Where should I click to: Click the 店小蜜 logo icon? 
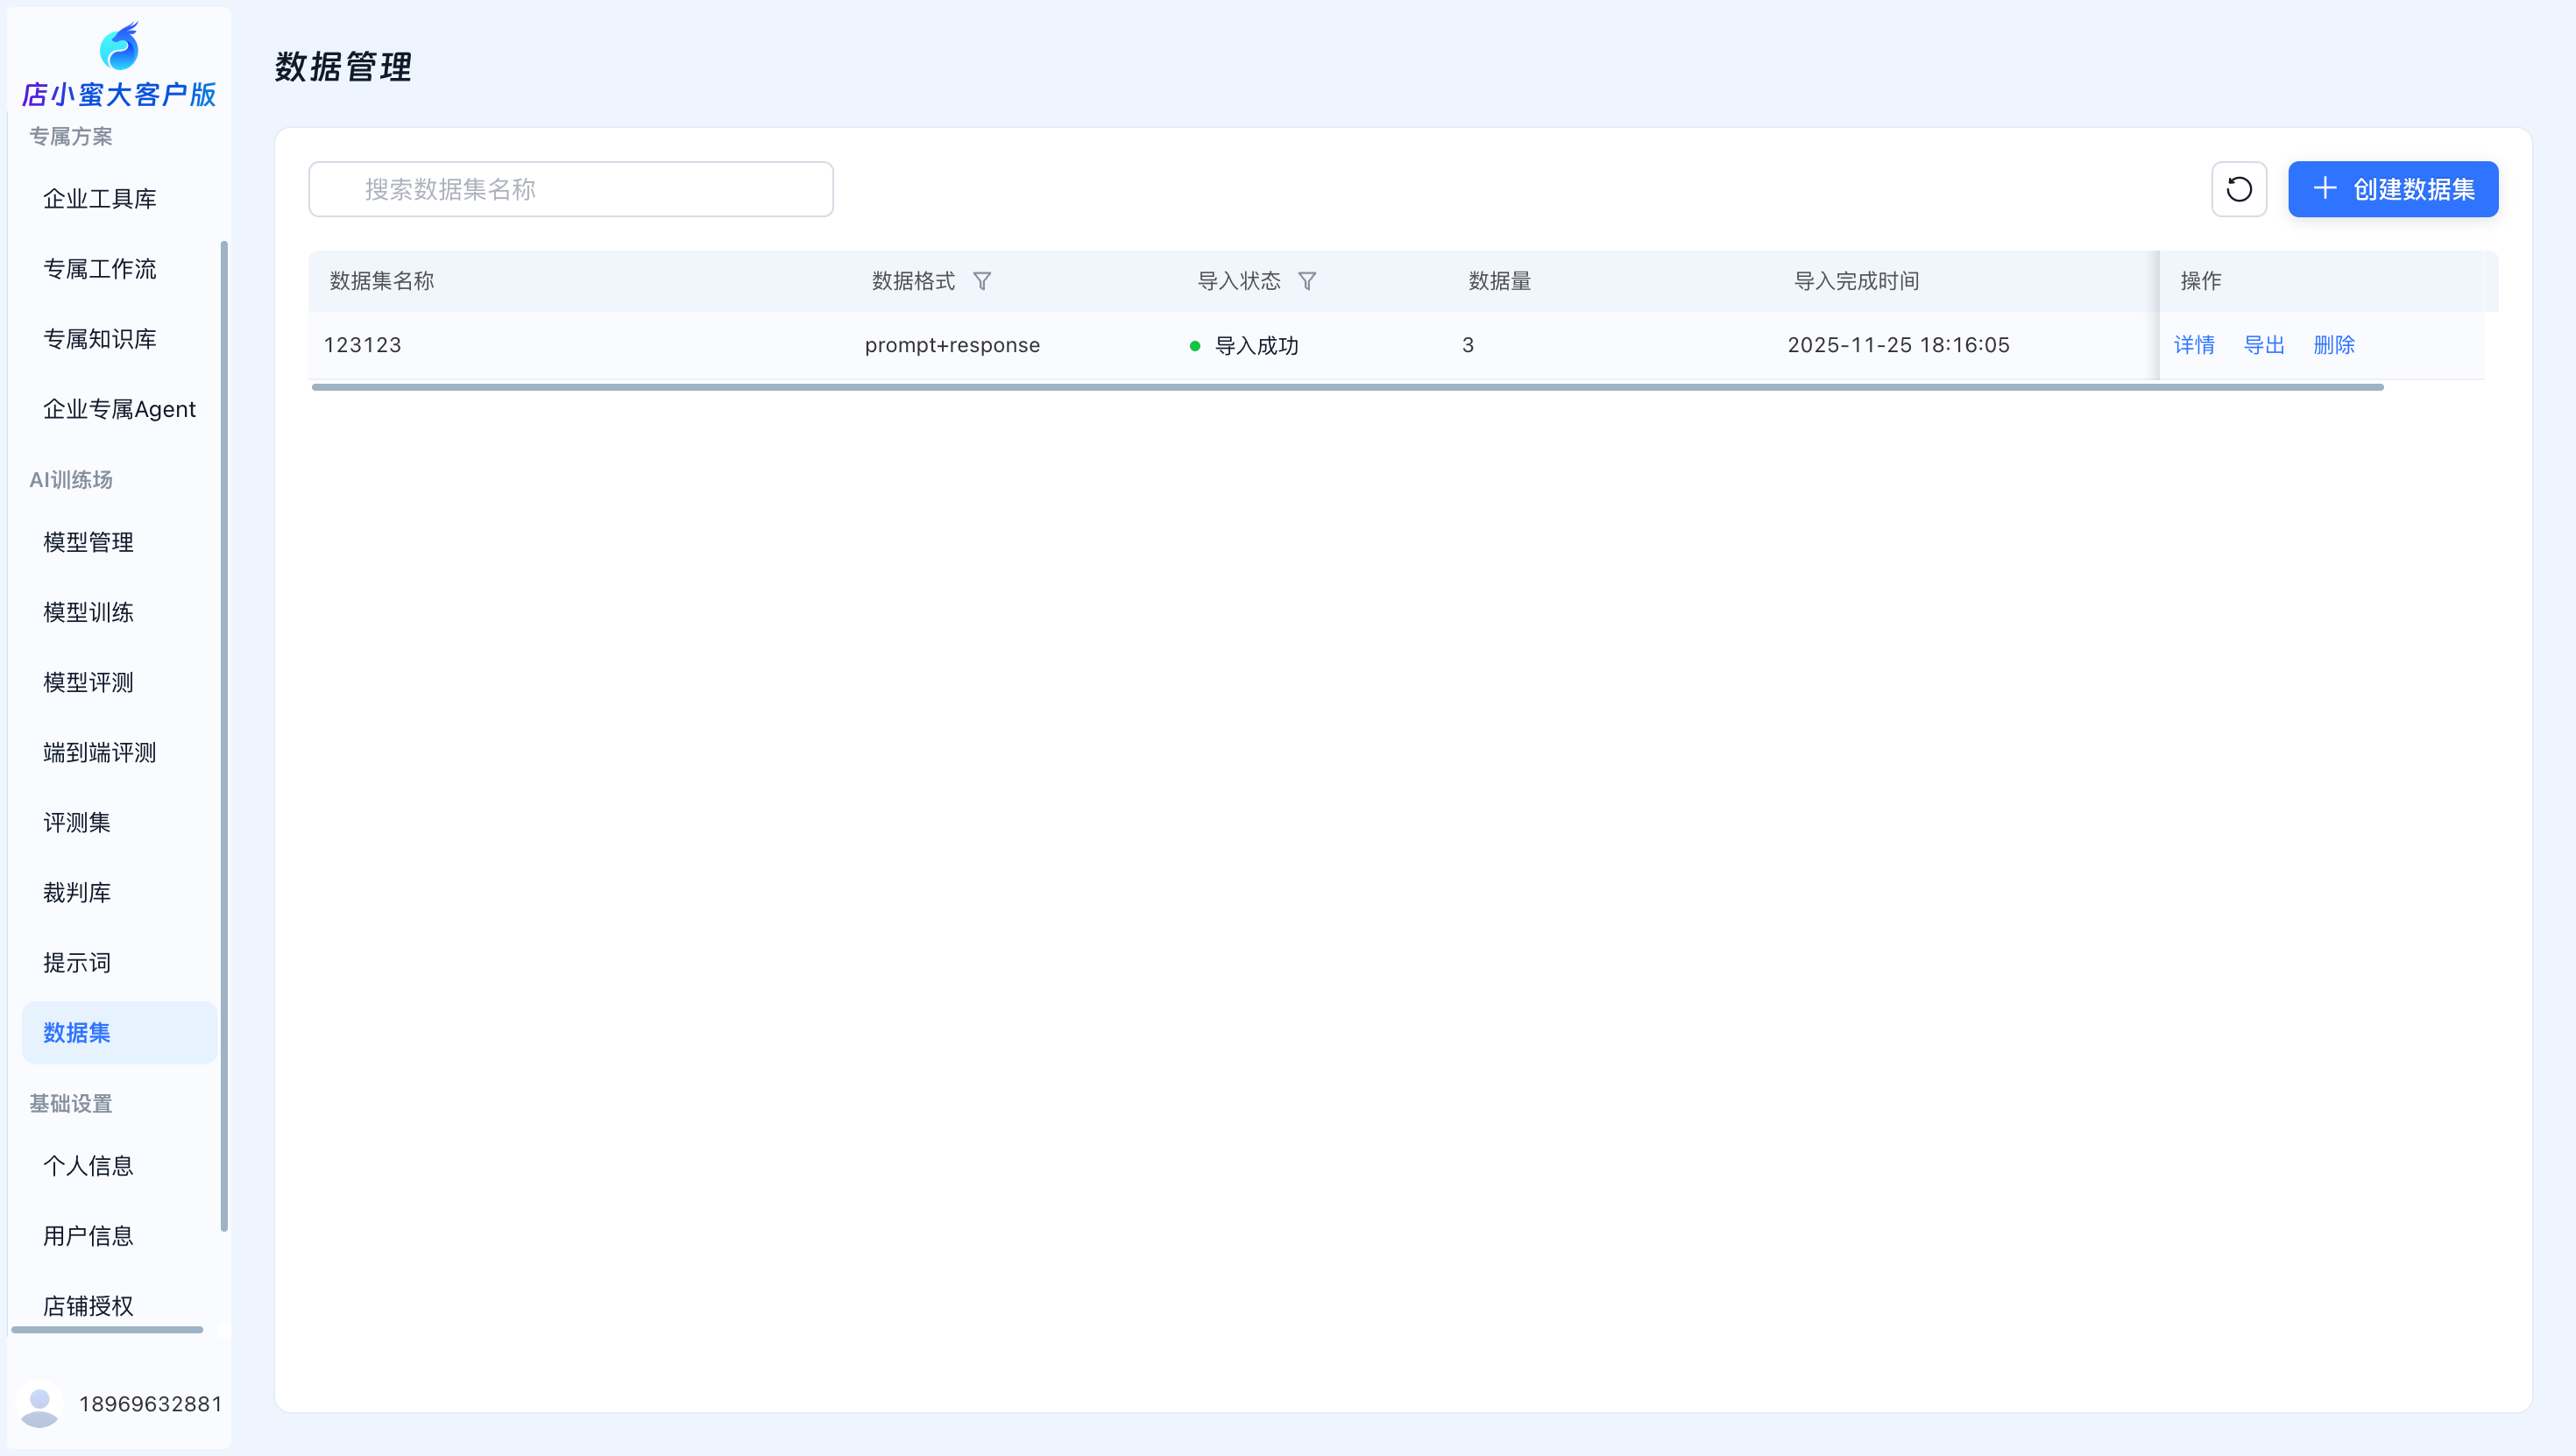click(x=119, y=46)
